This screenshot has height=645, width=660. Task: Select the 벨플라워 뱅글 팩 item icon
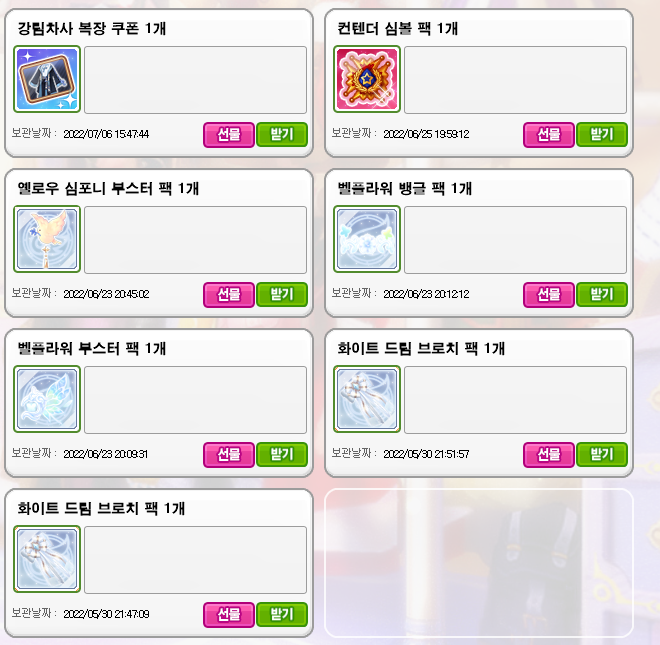tap(367, 239)
